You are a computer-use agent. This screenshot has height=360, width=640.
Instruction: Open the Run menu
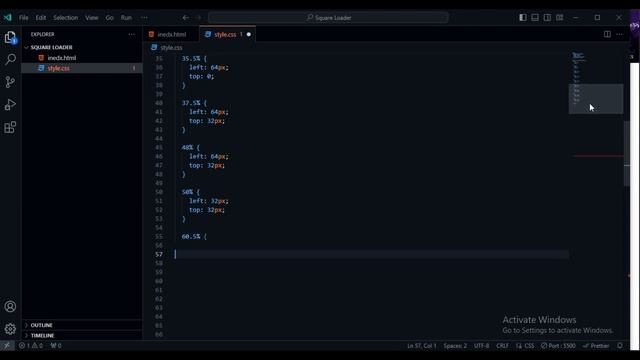coord(126,18)
